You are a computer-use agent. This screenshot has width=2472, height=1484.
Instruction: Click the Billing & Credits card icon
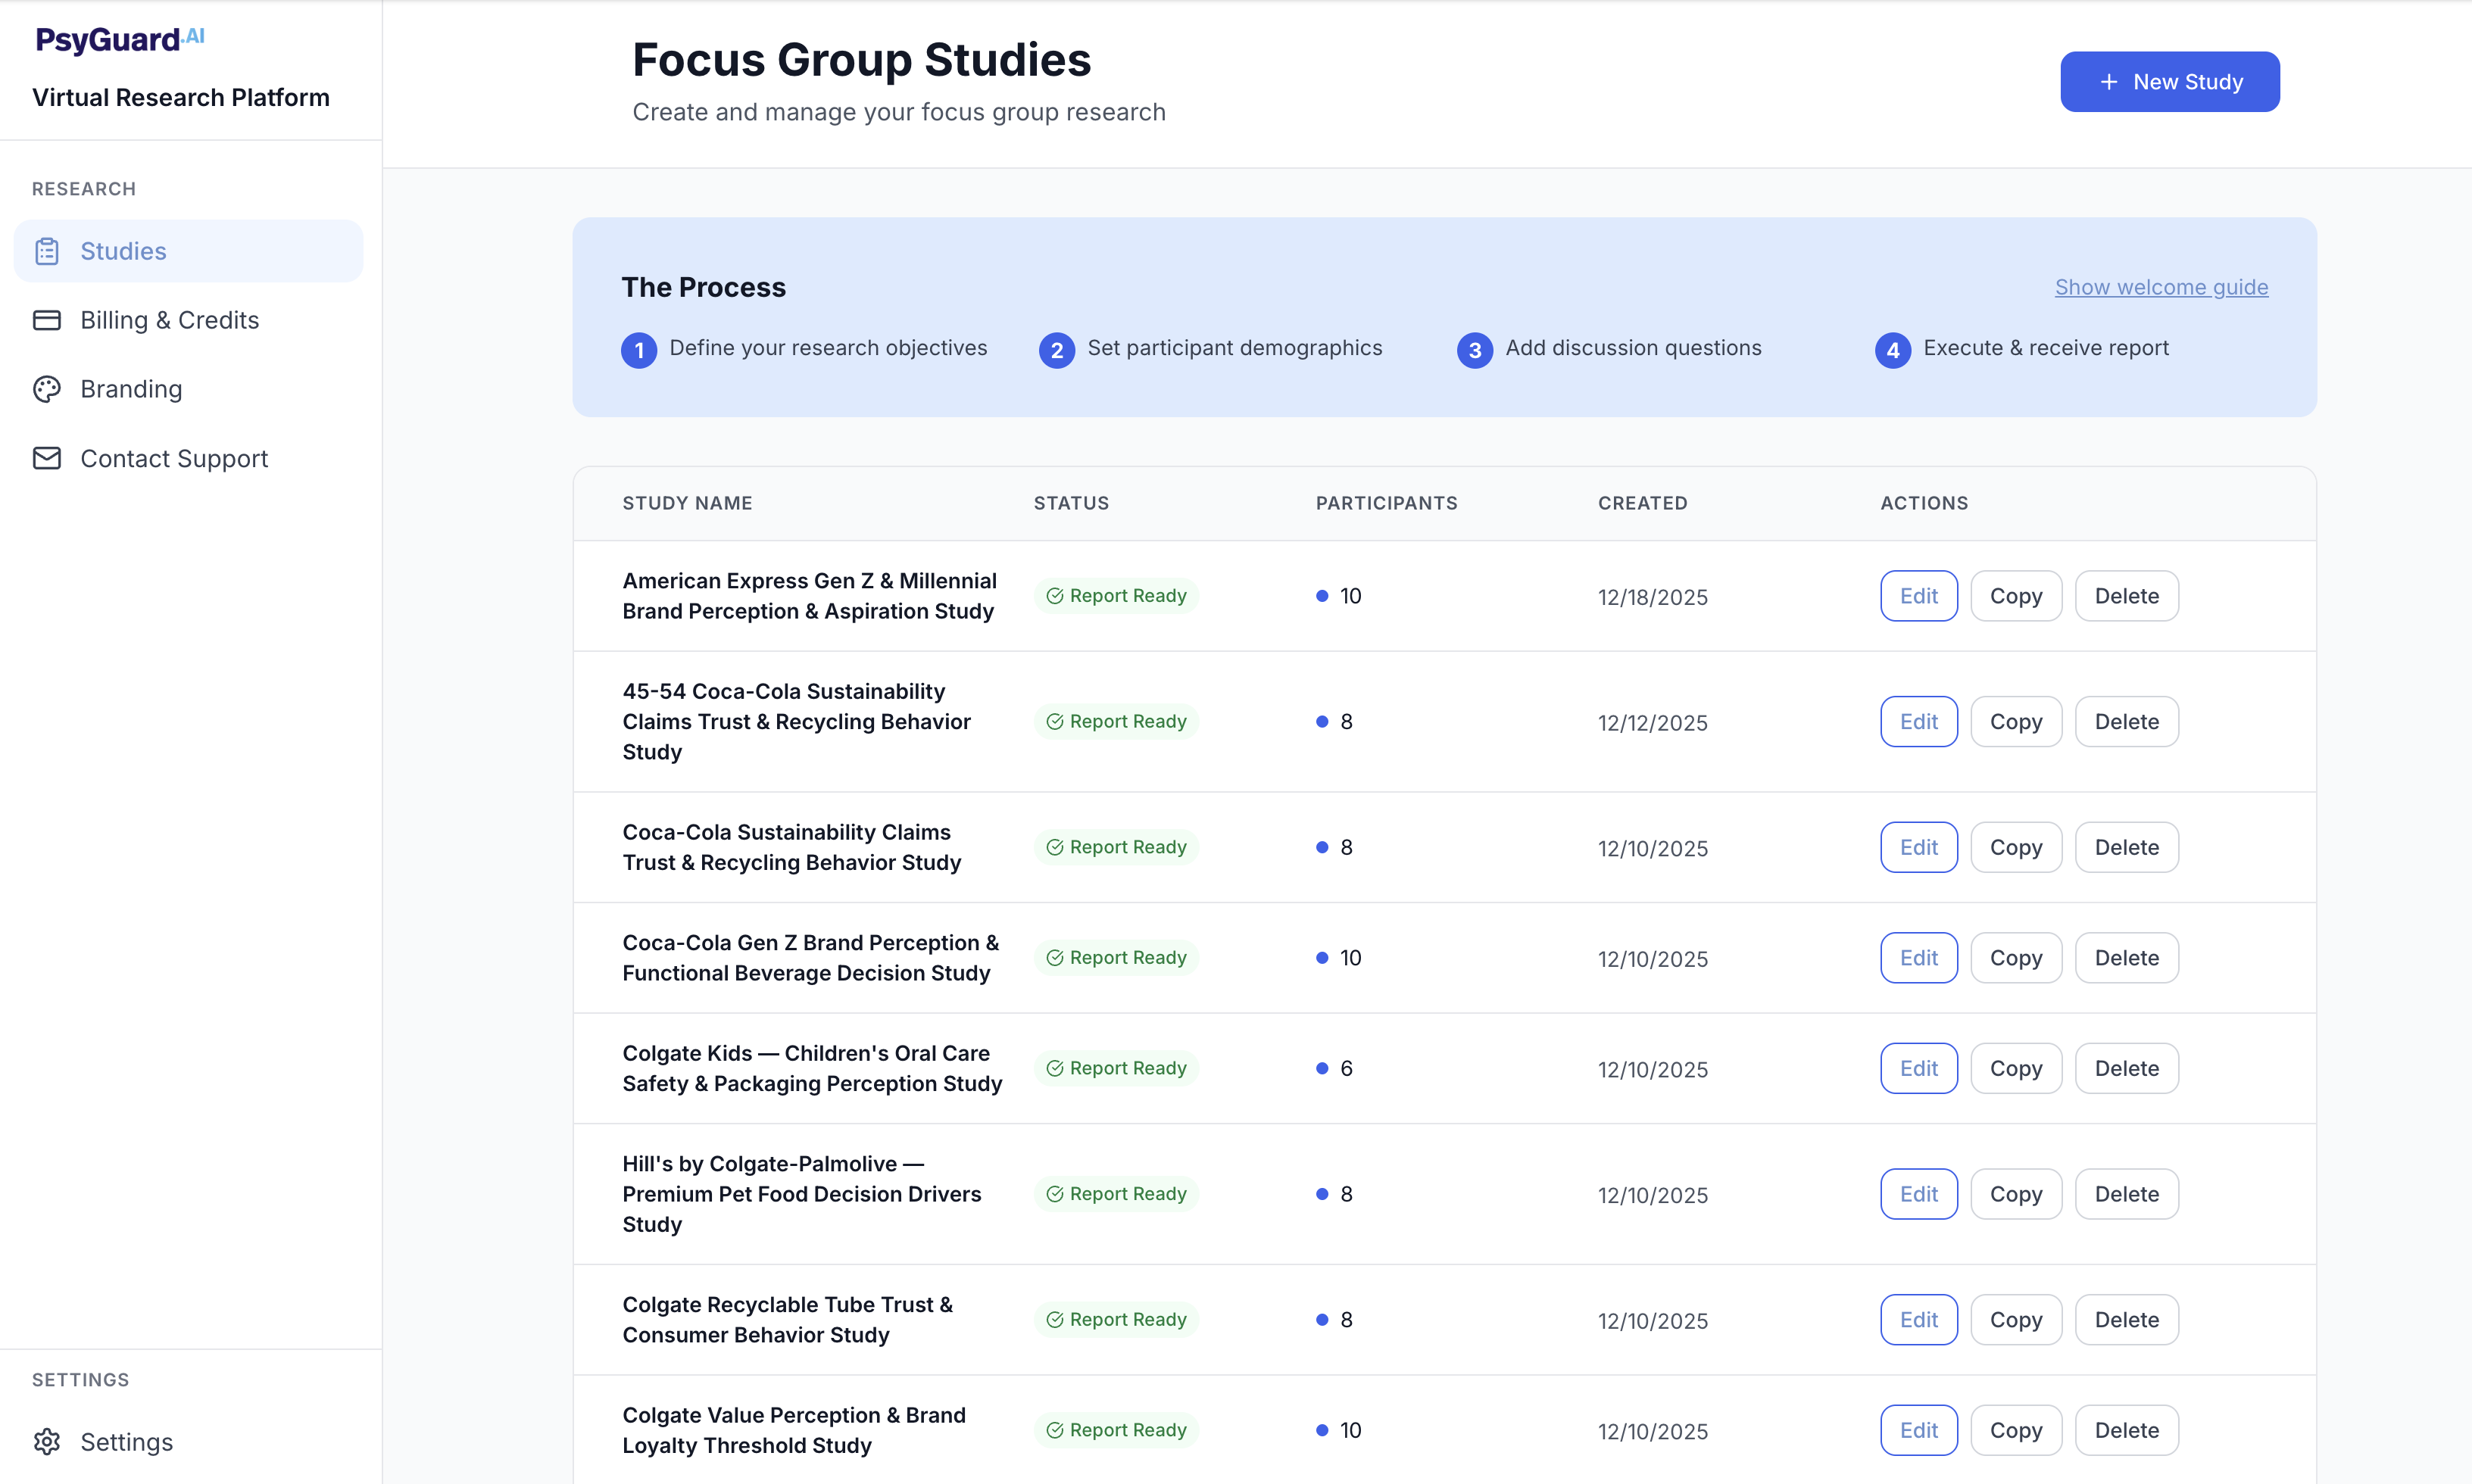[47, 319]
